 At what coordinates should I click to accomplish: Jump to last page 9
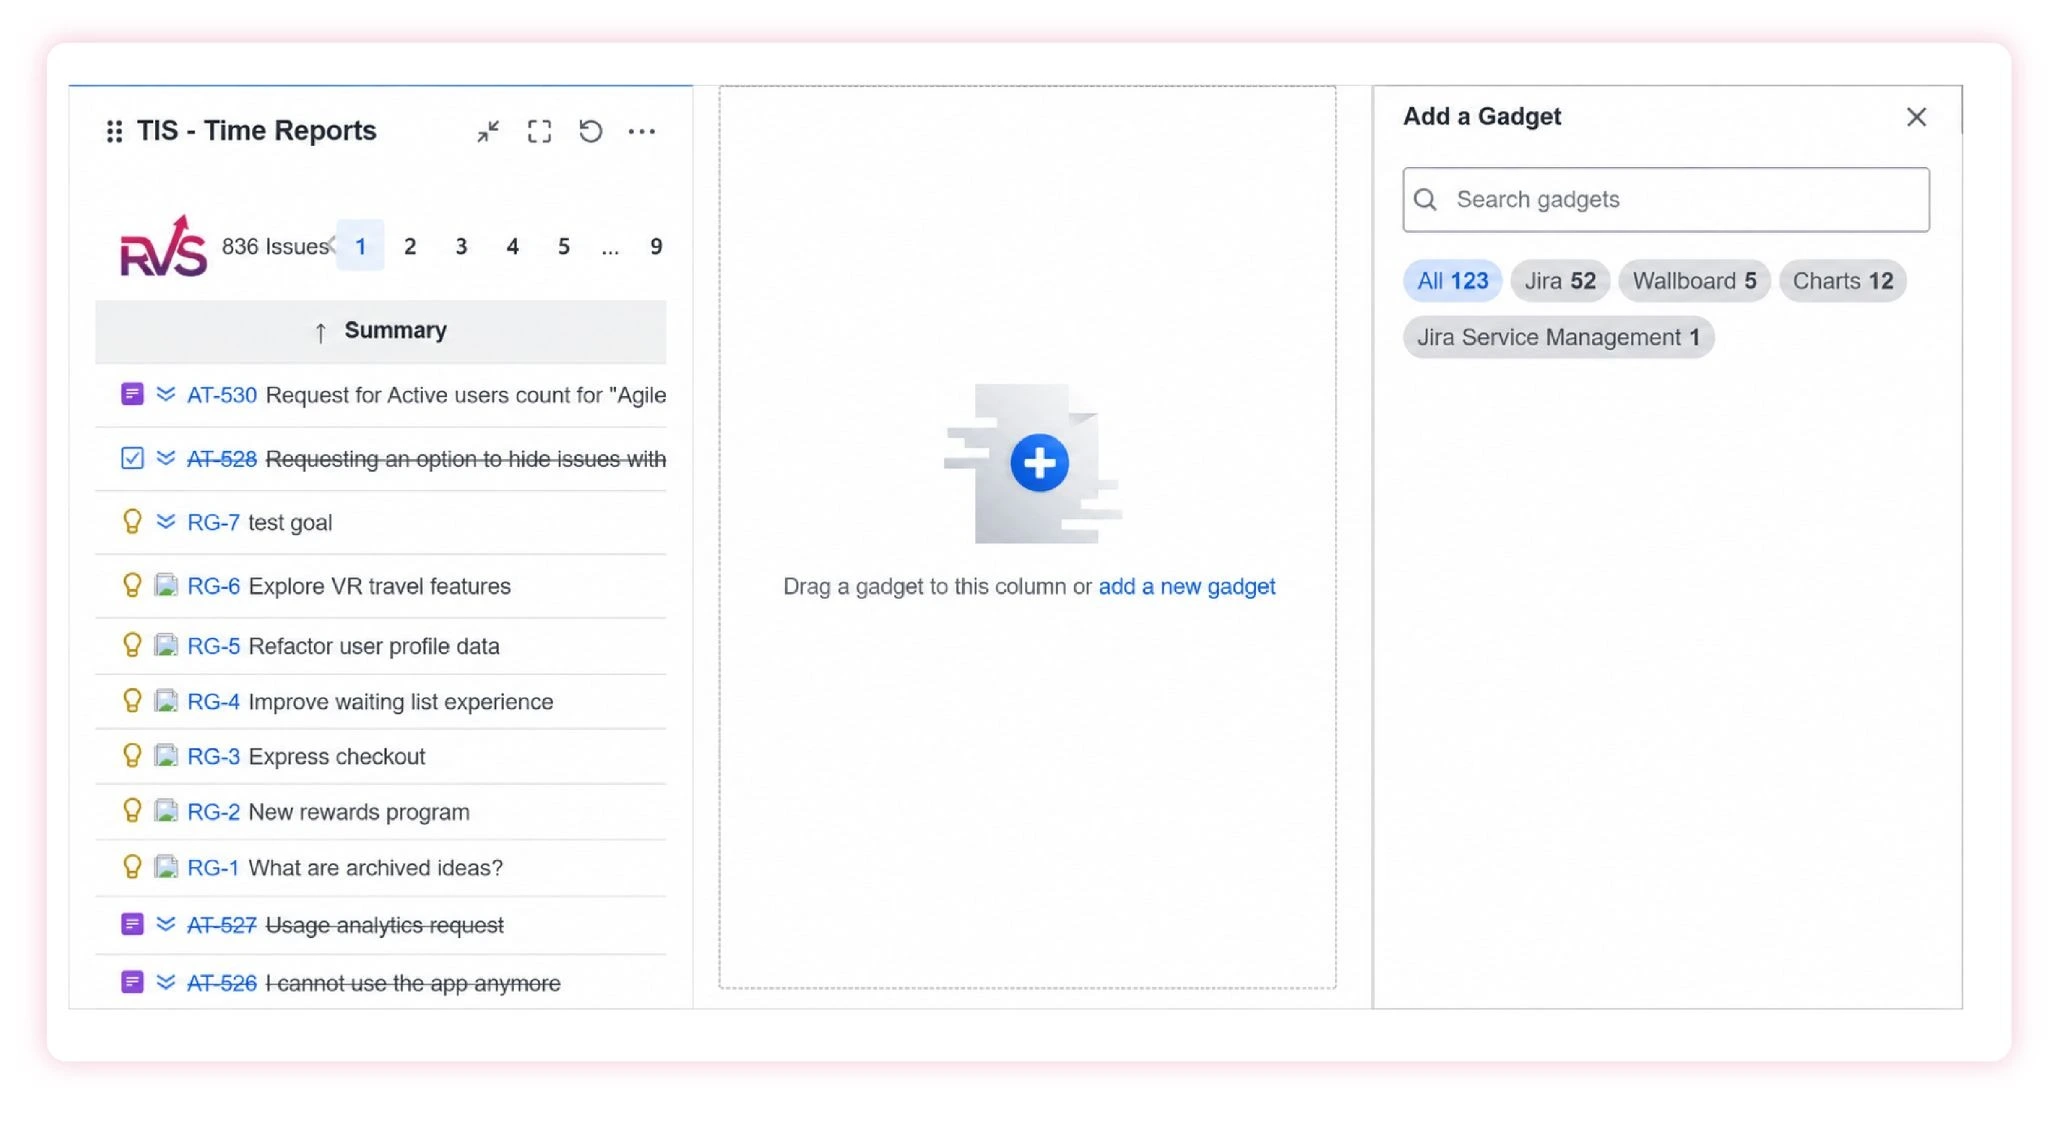tap(656, 246)
